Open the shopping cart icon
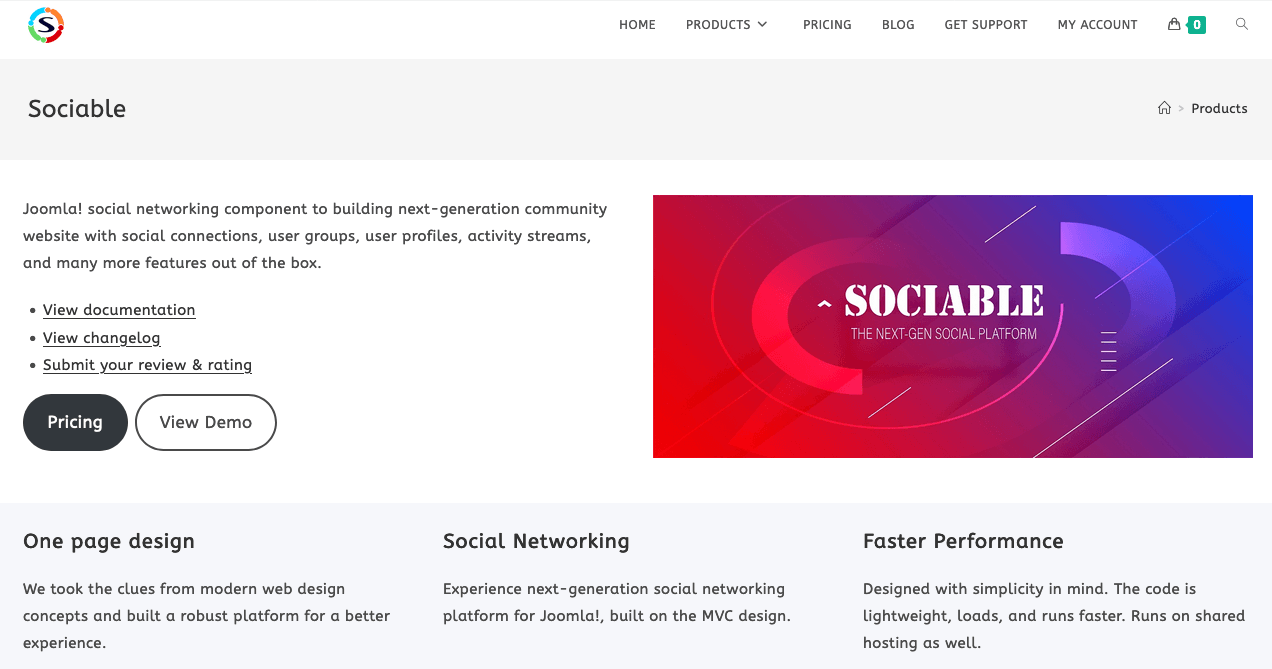This screenshot has height=669, width=1272. tap(1174, 24)
